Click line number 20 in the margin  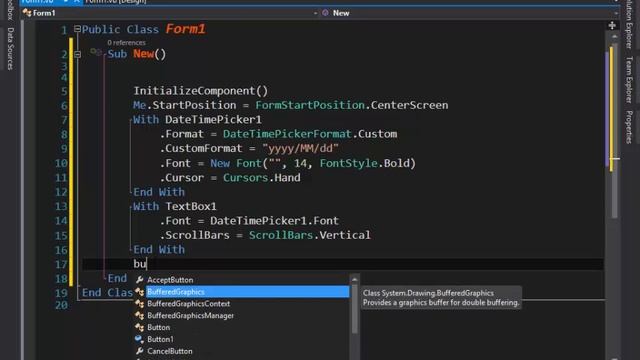[61, 305]
